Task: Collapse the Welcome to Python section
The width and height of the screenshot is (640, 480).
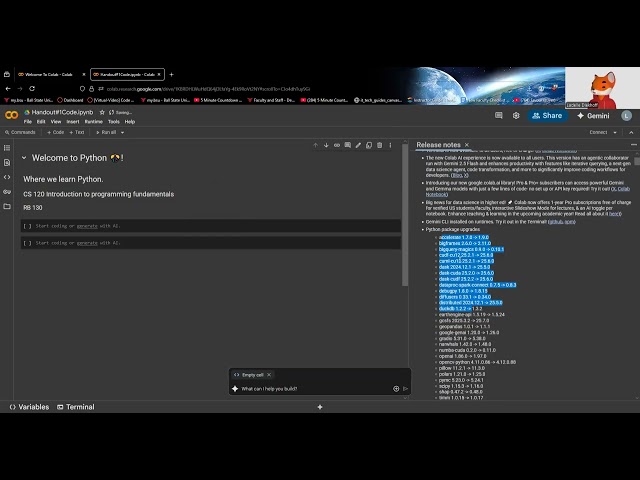Action: [24, 158]
